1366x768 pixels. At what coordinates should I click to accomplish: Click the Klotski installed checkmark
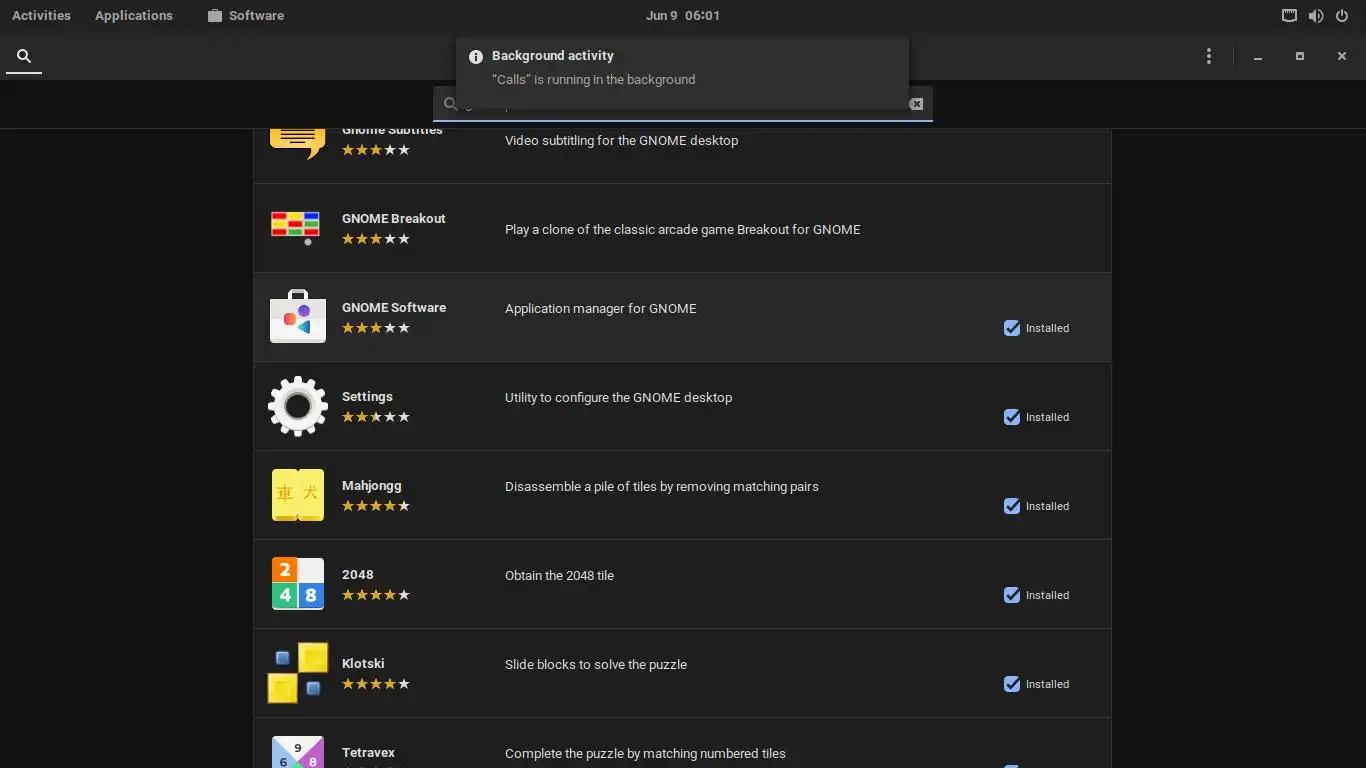(x=1012, y=684)
